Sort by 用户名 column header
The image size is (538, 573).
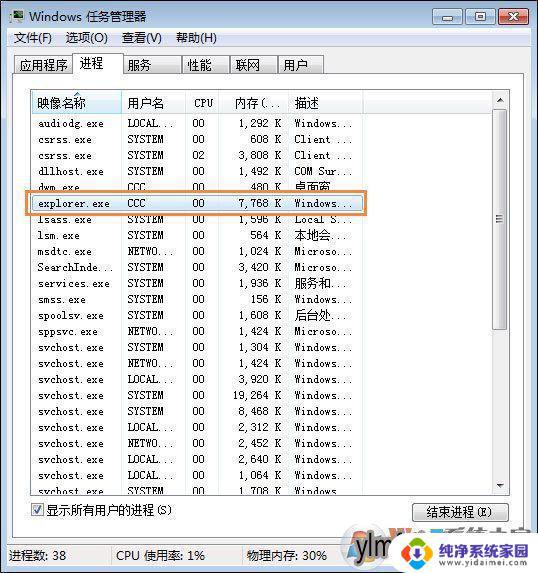153,103
